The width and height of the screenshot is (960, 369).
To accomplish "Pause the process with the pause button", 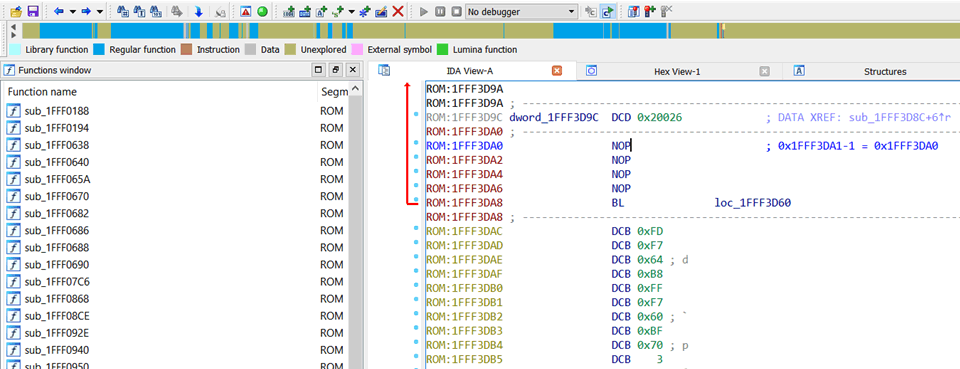I will click(x=440, y=11).
